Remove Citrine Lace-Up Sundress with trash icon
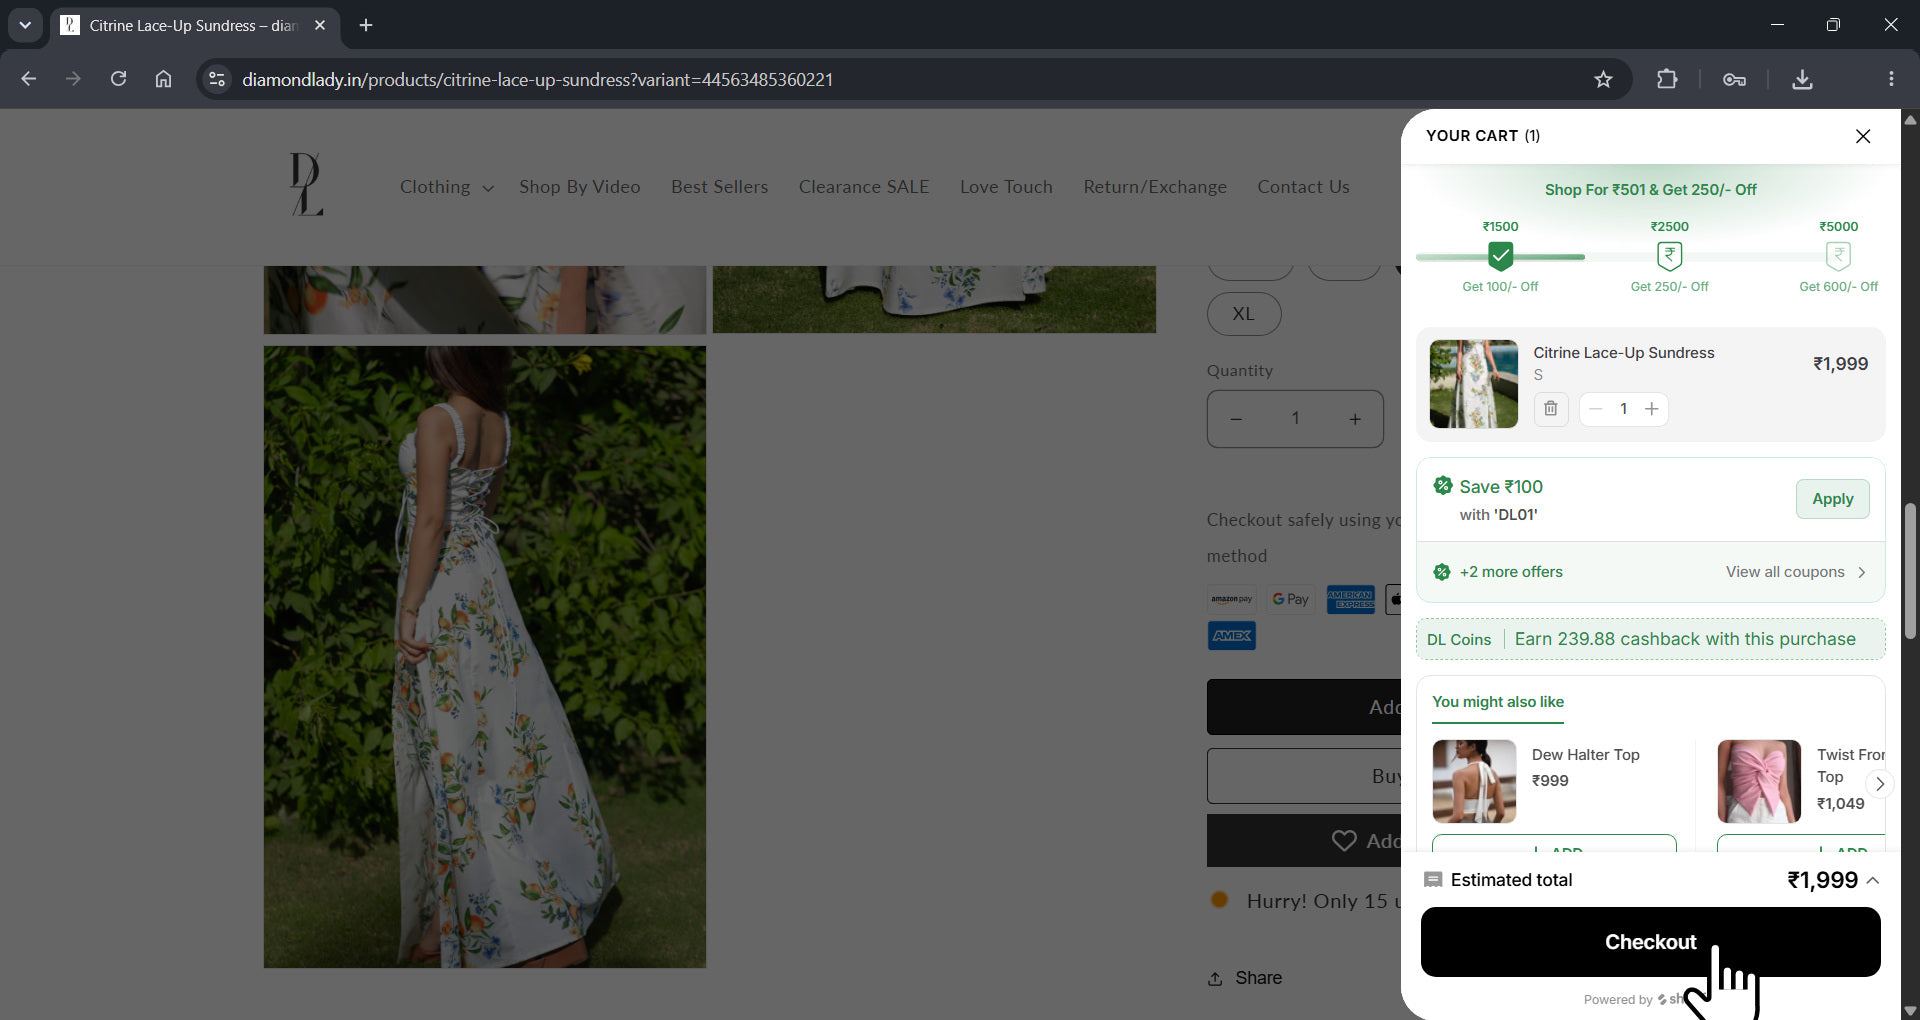This screenshot has width=1920, height=1020. point(1550,409)
